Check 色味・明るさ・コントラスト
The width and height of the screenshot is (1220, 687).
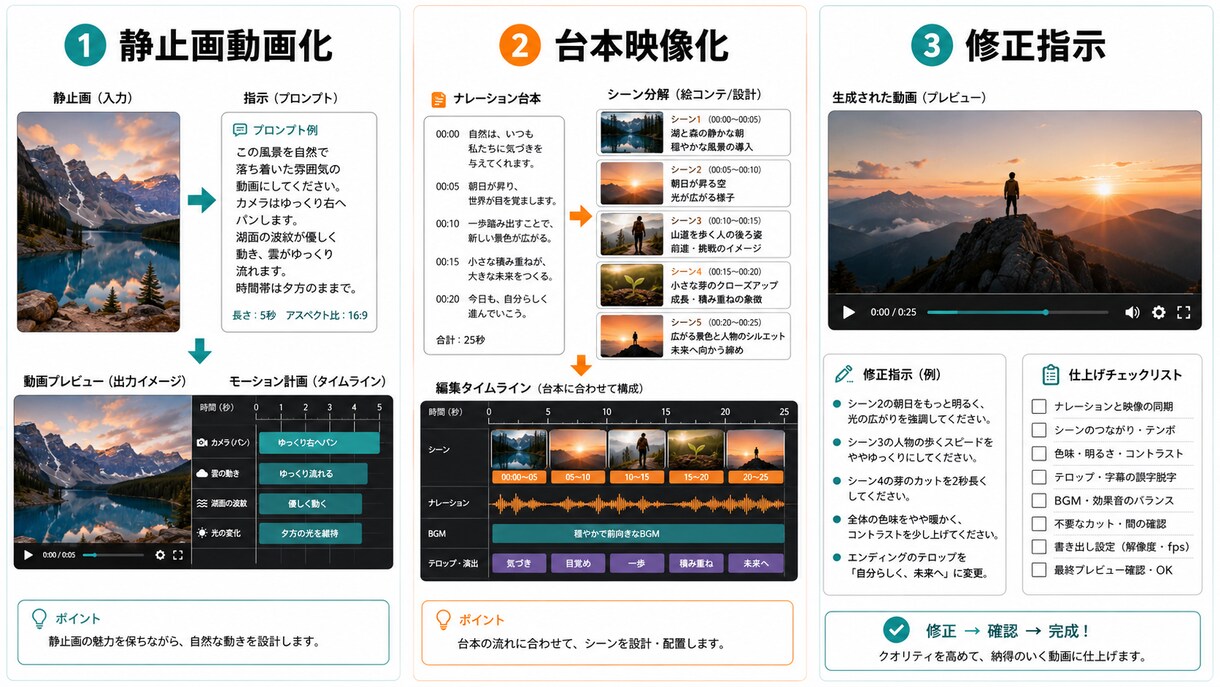(1039, 453)
